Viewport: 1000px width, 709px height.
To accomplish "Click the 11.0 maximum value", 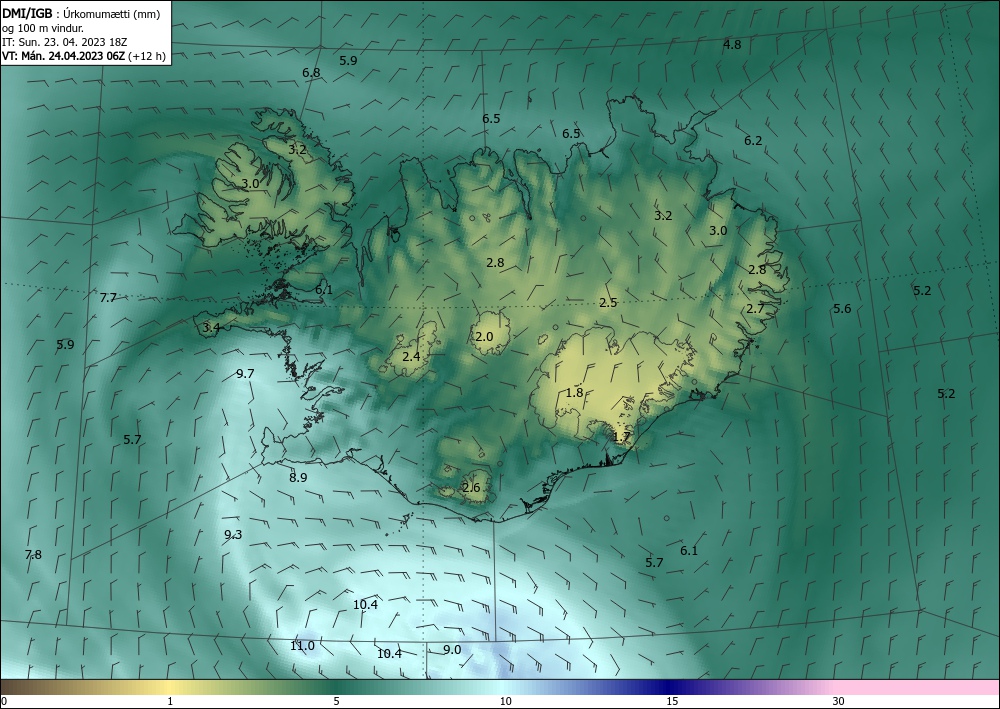I will pyautogui.click(x=302, y=646).
